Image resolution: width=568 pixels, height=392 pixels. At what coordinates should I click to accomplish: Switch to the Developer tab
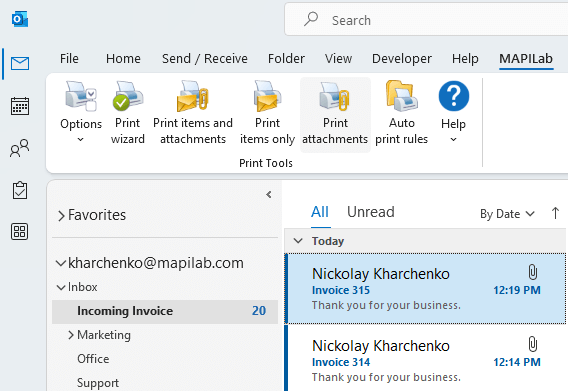point(402,58)
